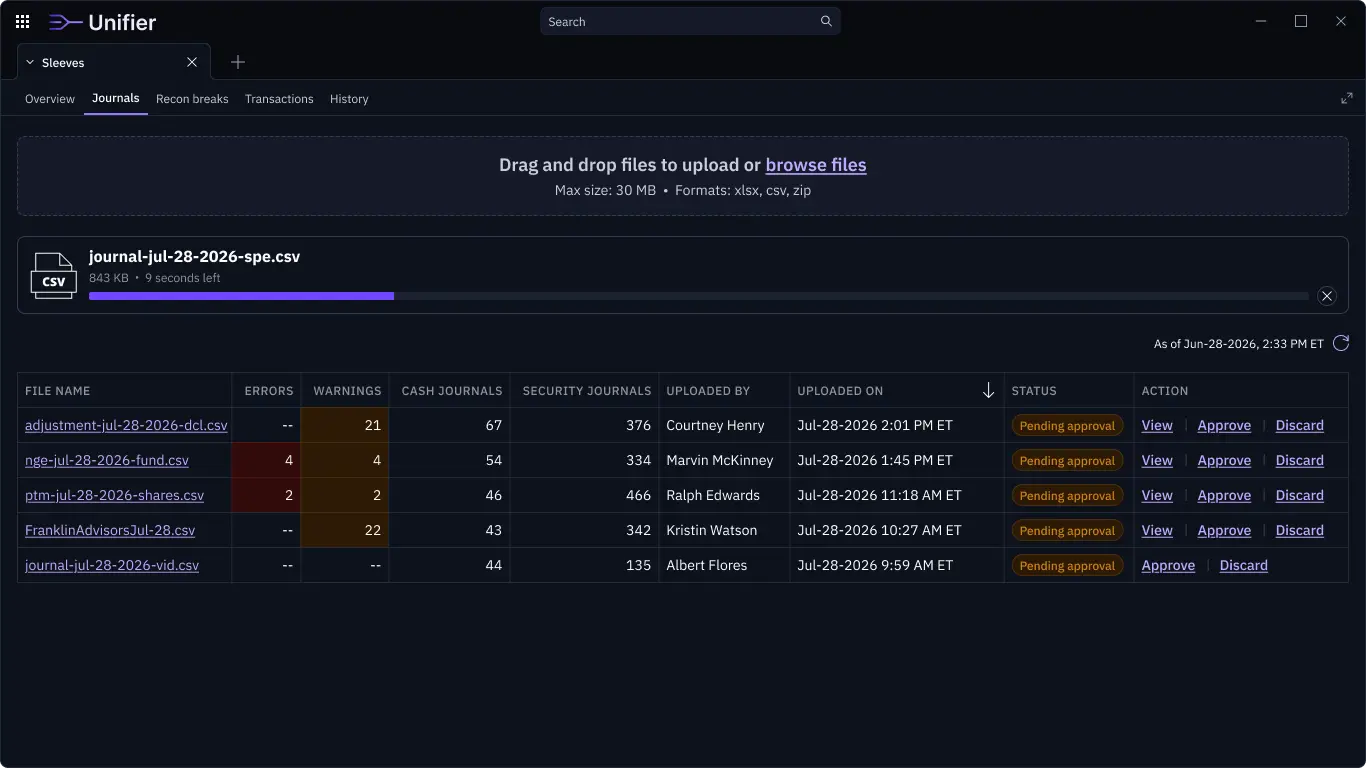Refresh the journals list
1366x768 pixels.
[1341, 343]
